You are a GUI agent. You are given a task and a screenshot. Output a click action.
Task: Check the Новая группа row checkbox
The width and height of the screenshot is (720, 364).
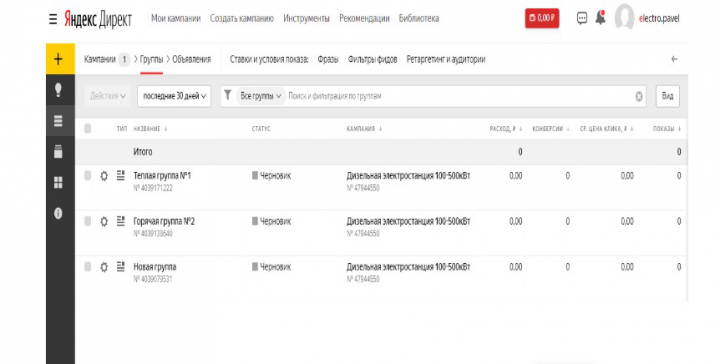click(x=88, y=267)
